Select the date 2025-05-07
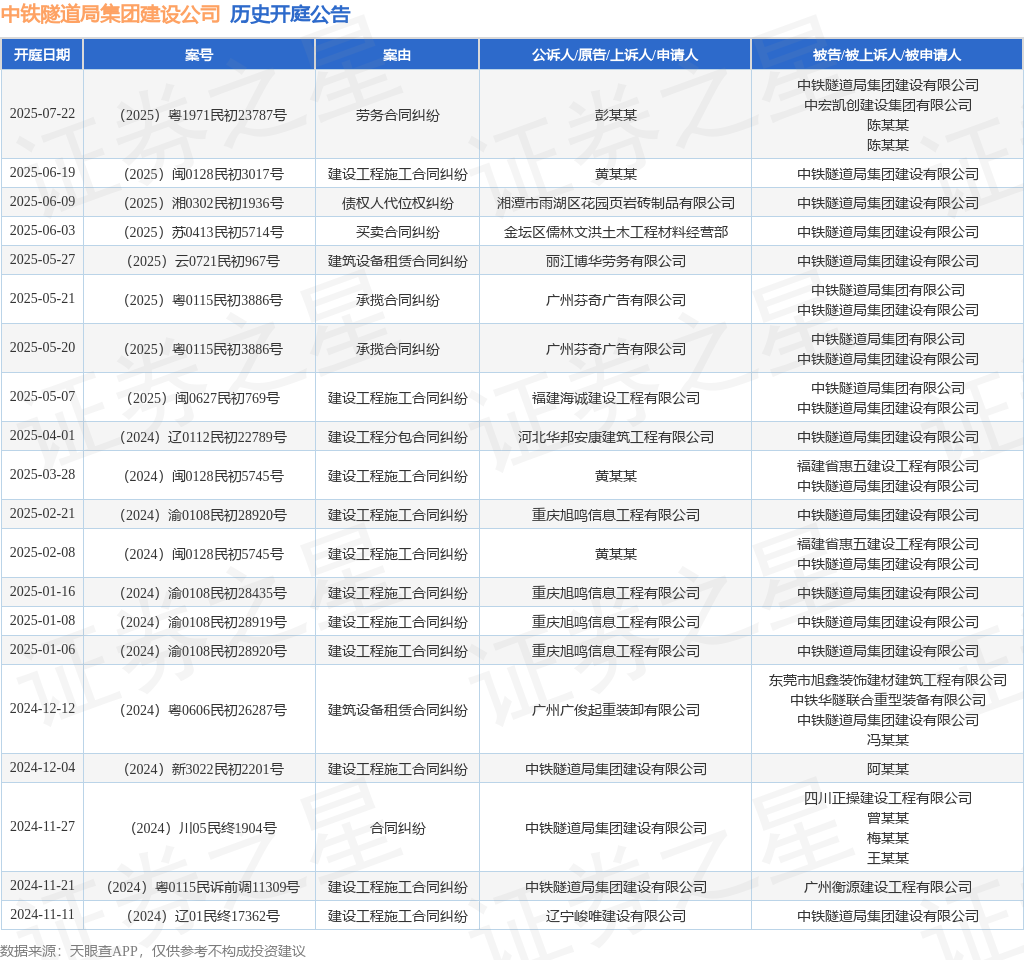The image size is (1024, 960). [42, 396]
